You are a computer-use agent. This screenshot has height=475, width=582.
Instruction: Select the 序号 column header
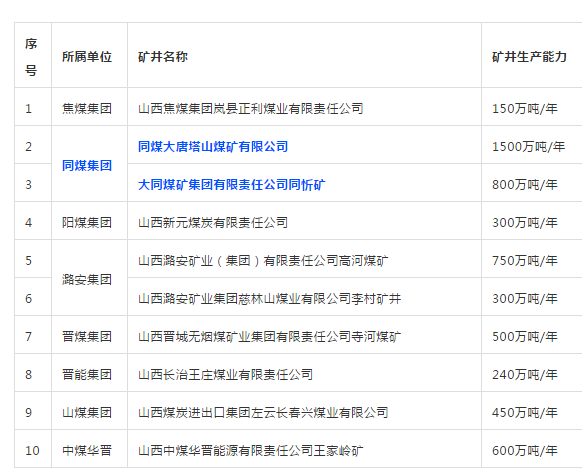33,55
